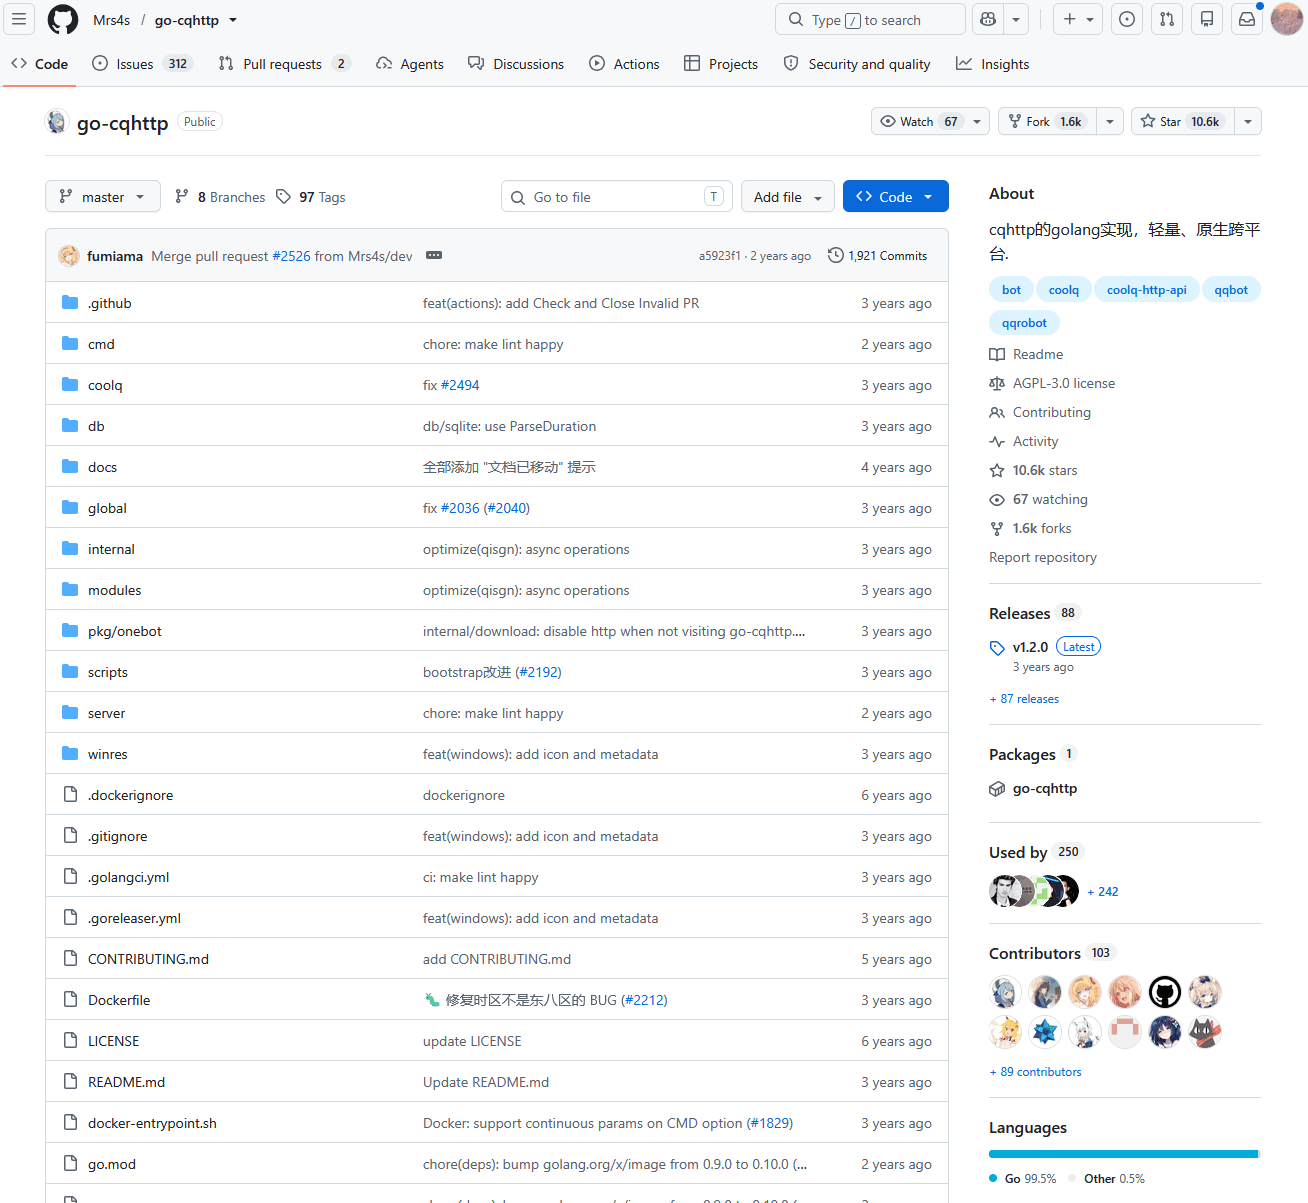Open the coolq folder
Image resolution: width=1308 pixels, height=1203 pixels.
tap(105, 385)
